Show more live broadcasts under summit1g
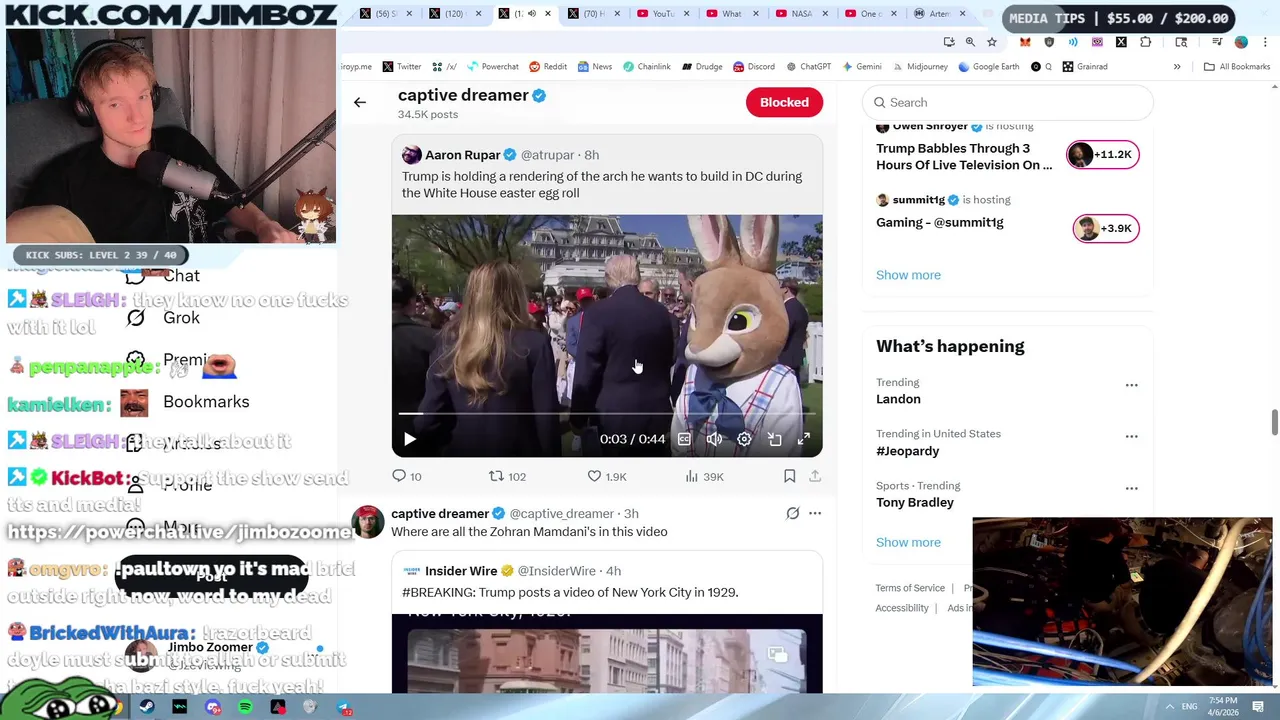This screenshot has width=1280, height=720. tap(908, 275)
